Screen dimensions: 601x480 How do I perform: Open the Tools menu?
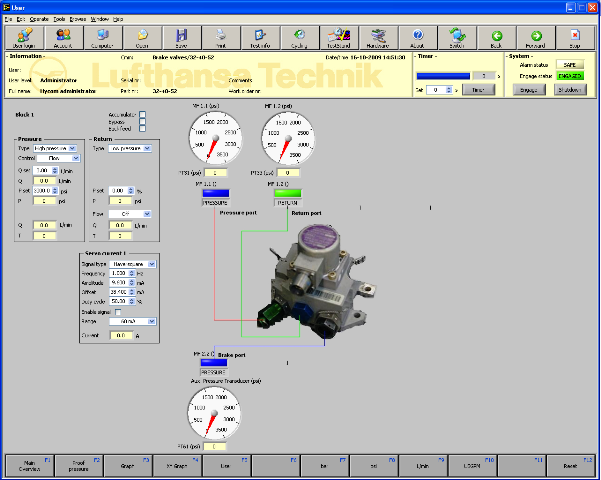pyautogui.click(x=59, y=19)
